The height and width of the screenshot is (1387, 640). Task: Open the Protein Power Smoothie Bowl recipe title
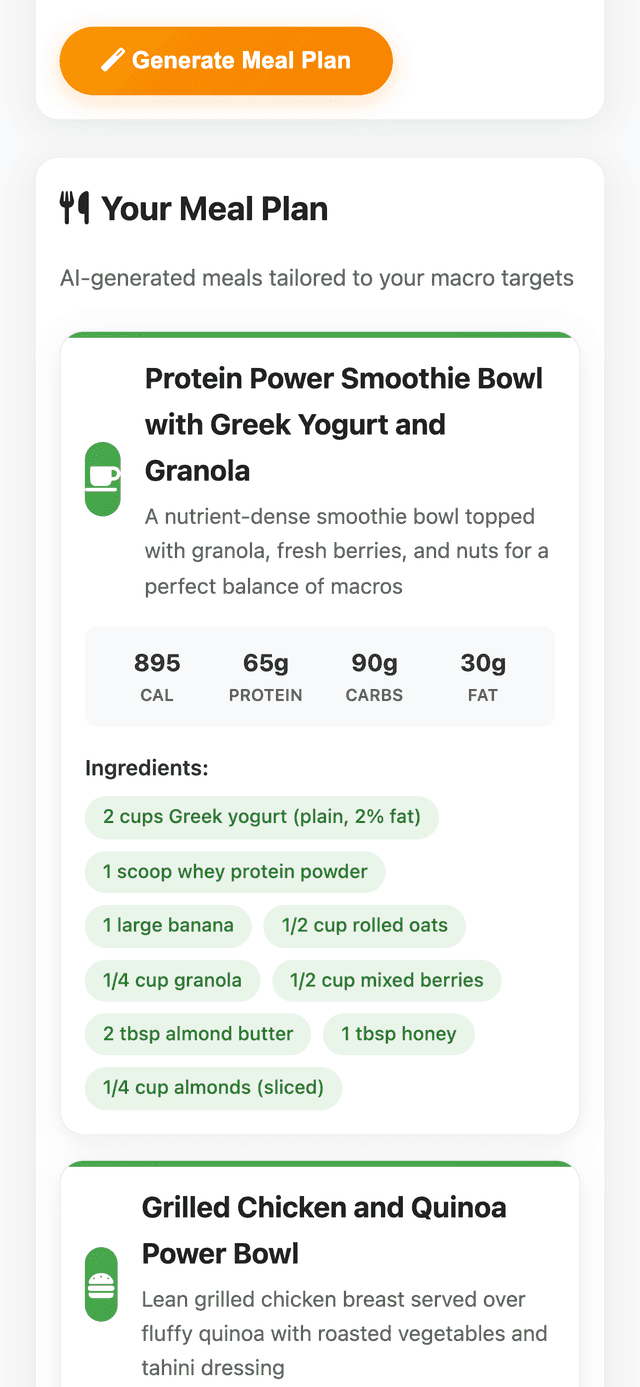[344, 423]
